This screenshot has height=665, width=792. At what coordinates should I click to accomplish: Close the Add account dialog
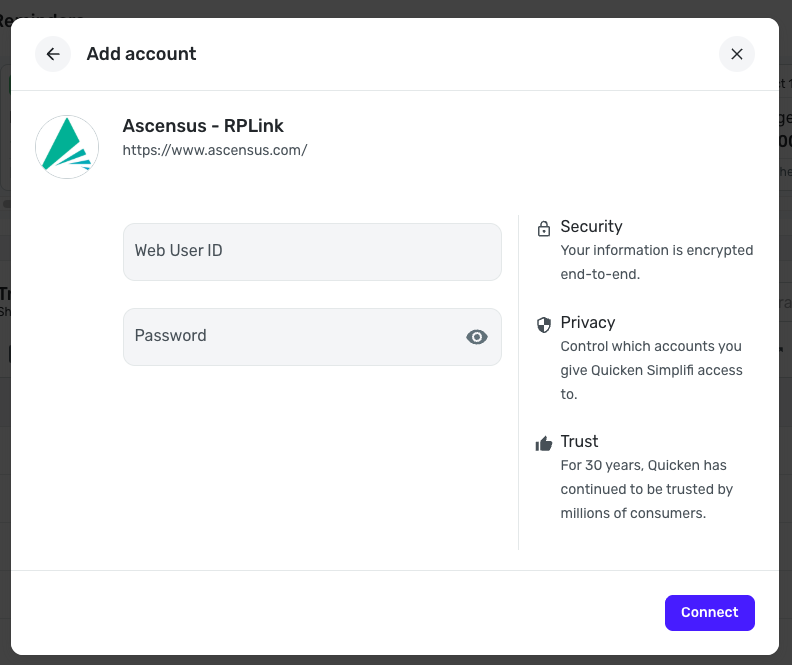pyautogui.click(x=737, y=54)
